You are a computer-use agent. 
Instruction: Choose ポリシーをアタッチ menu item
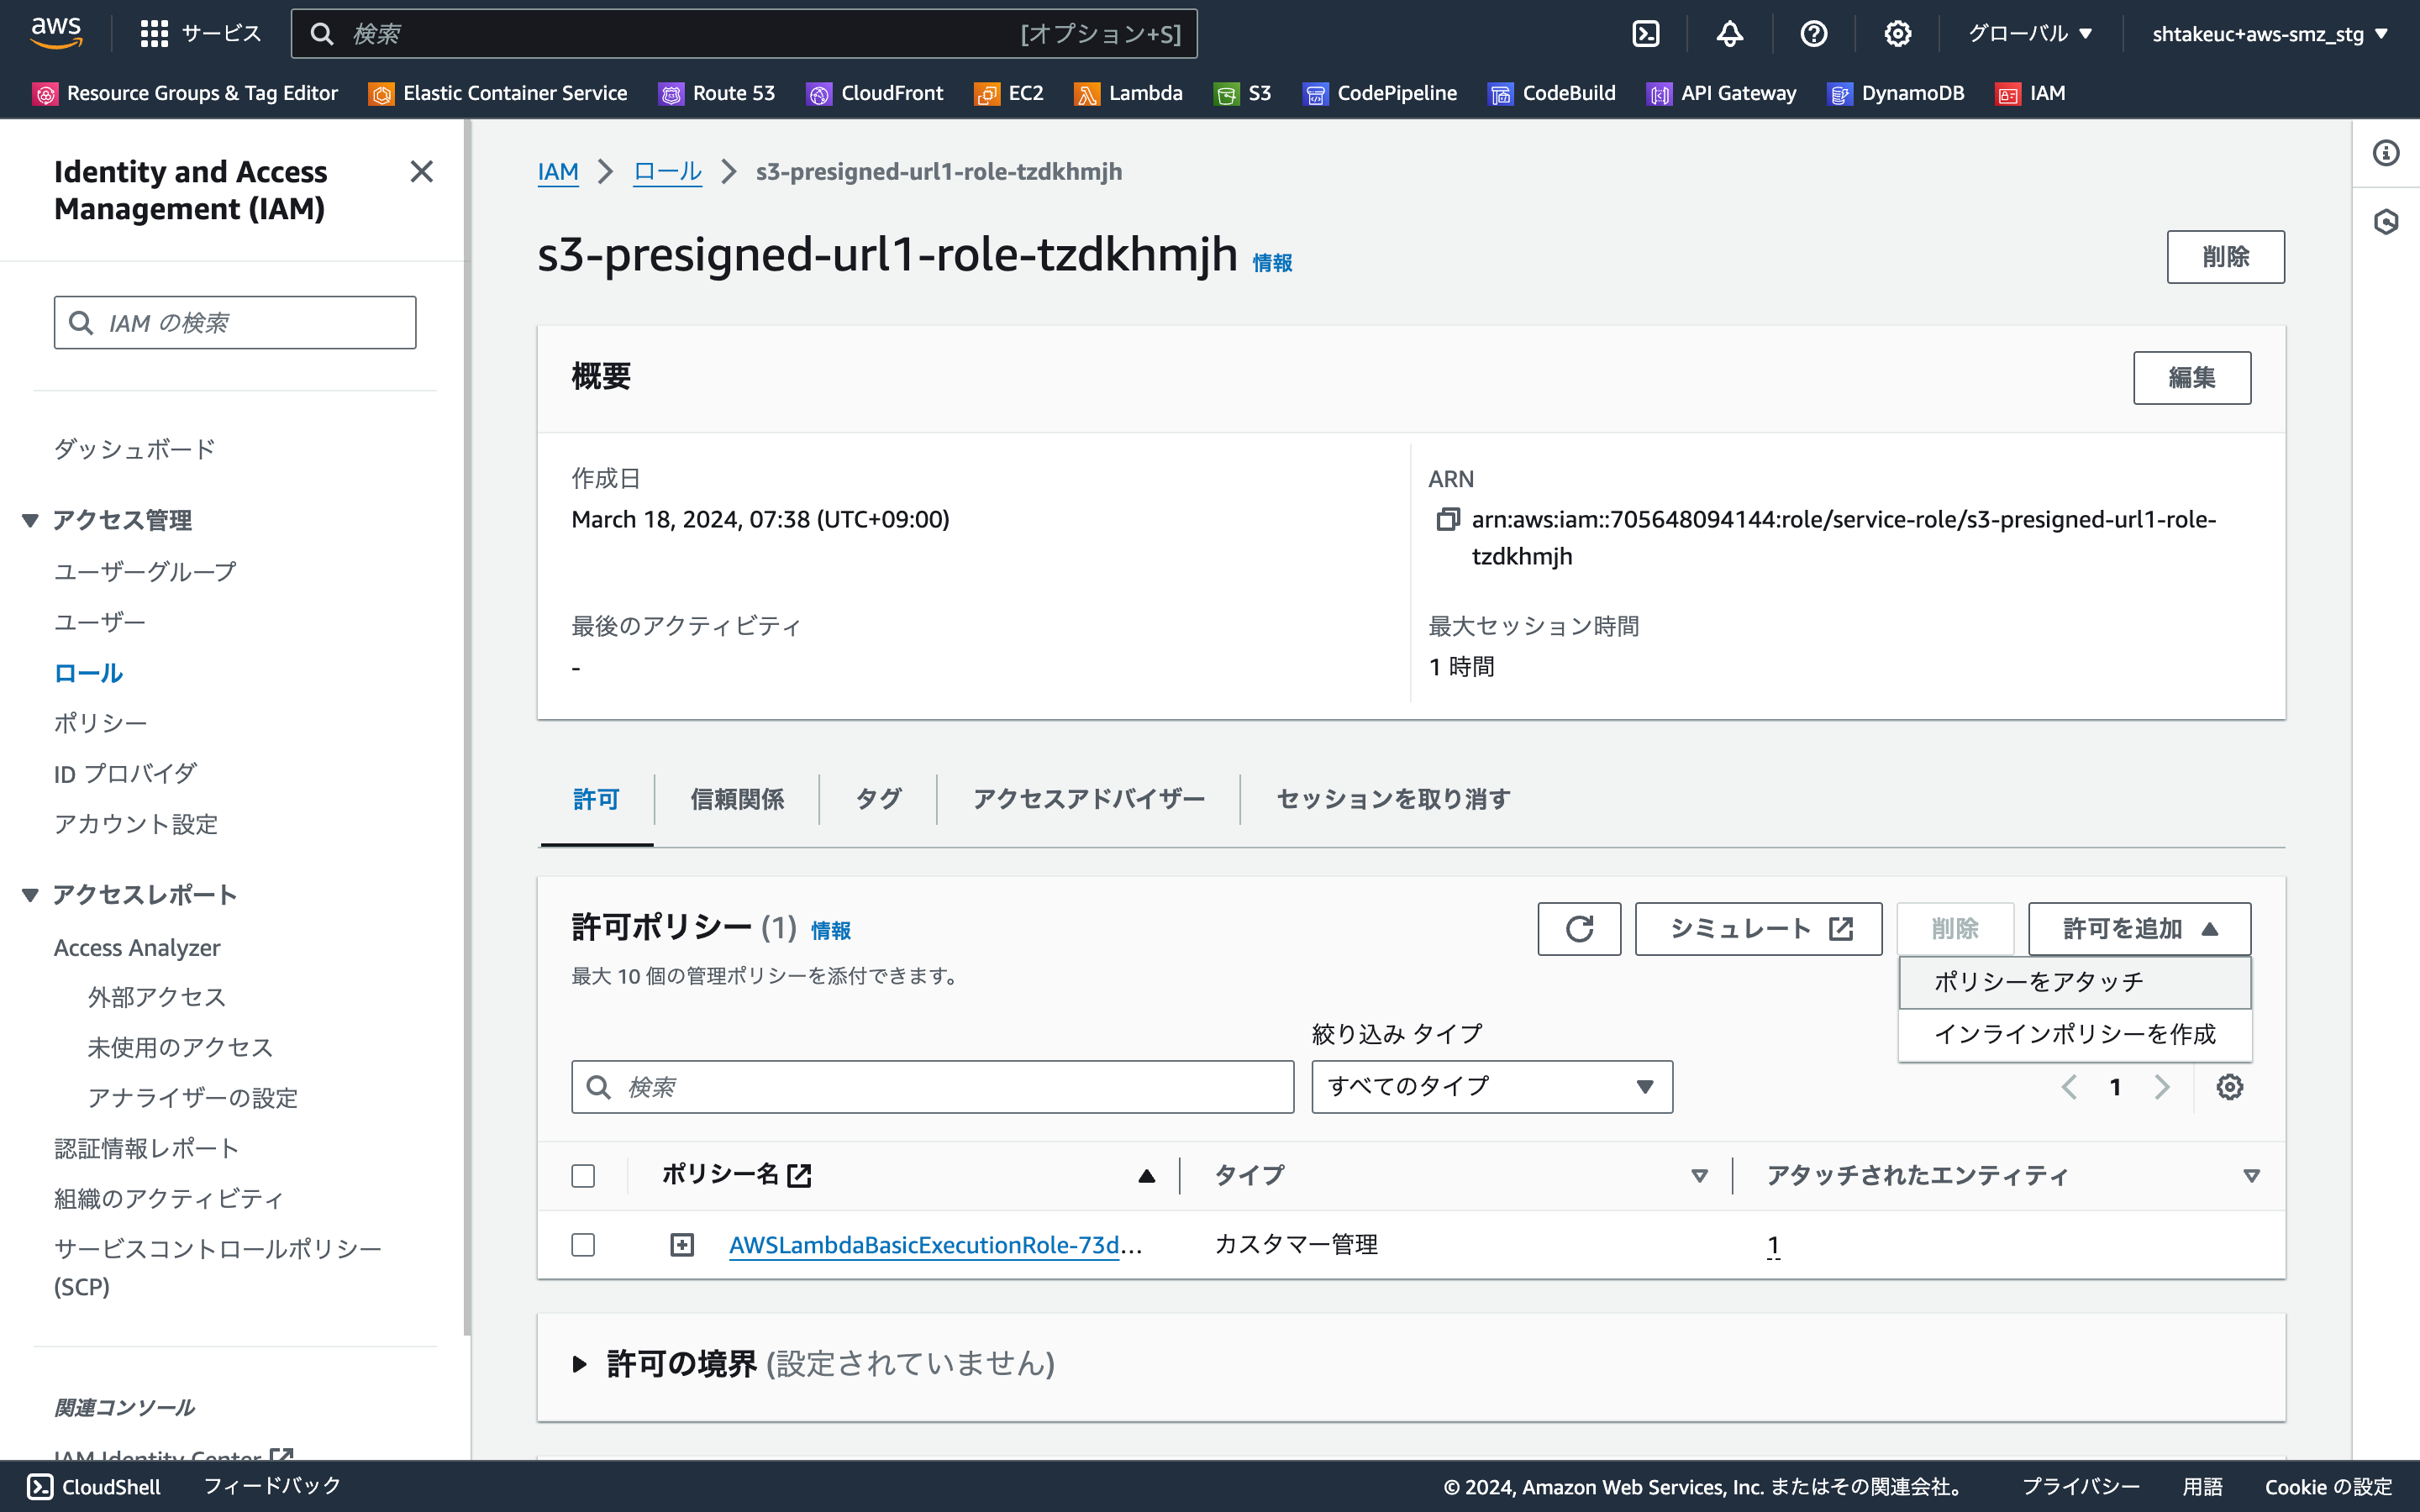[x=2075, y=983]
